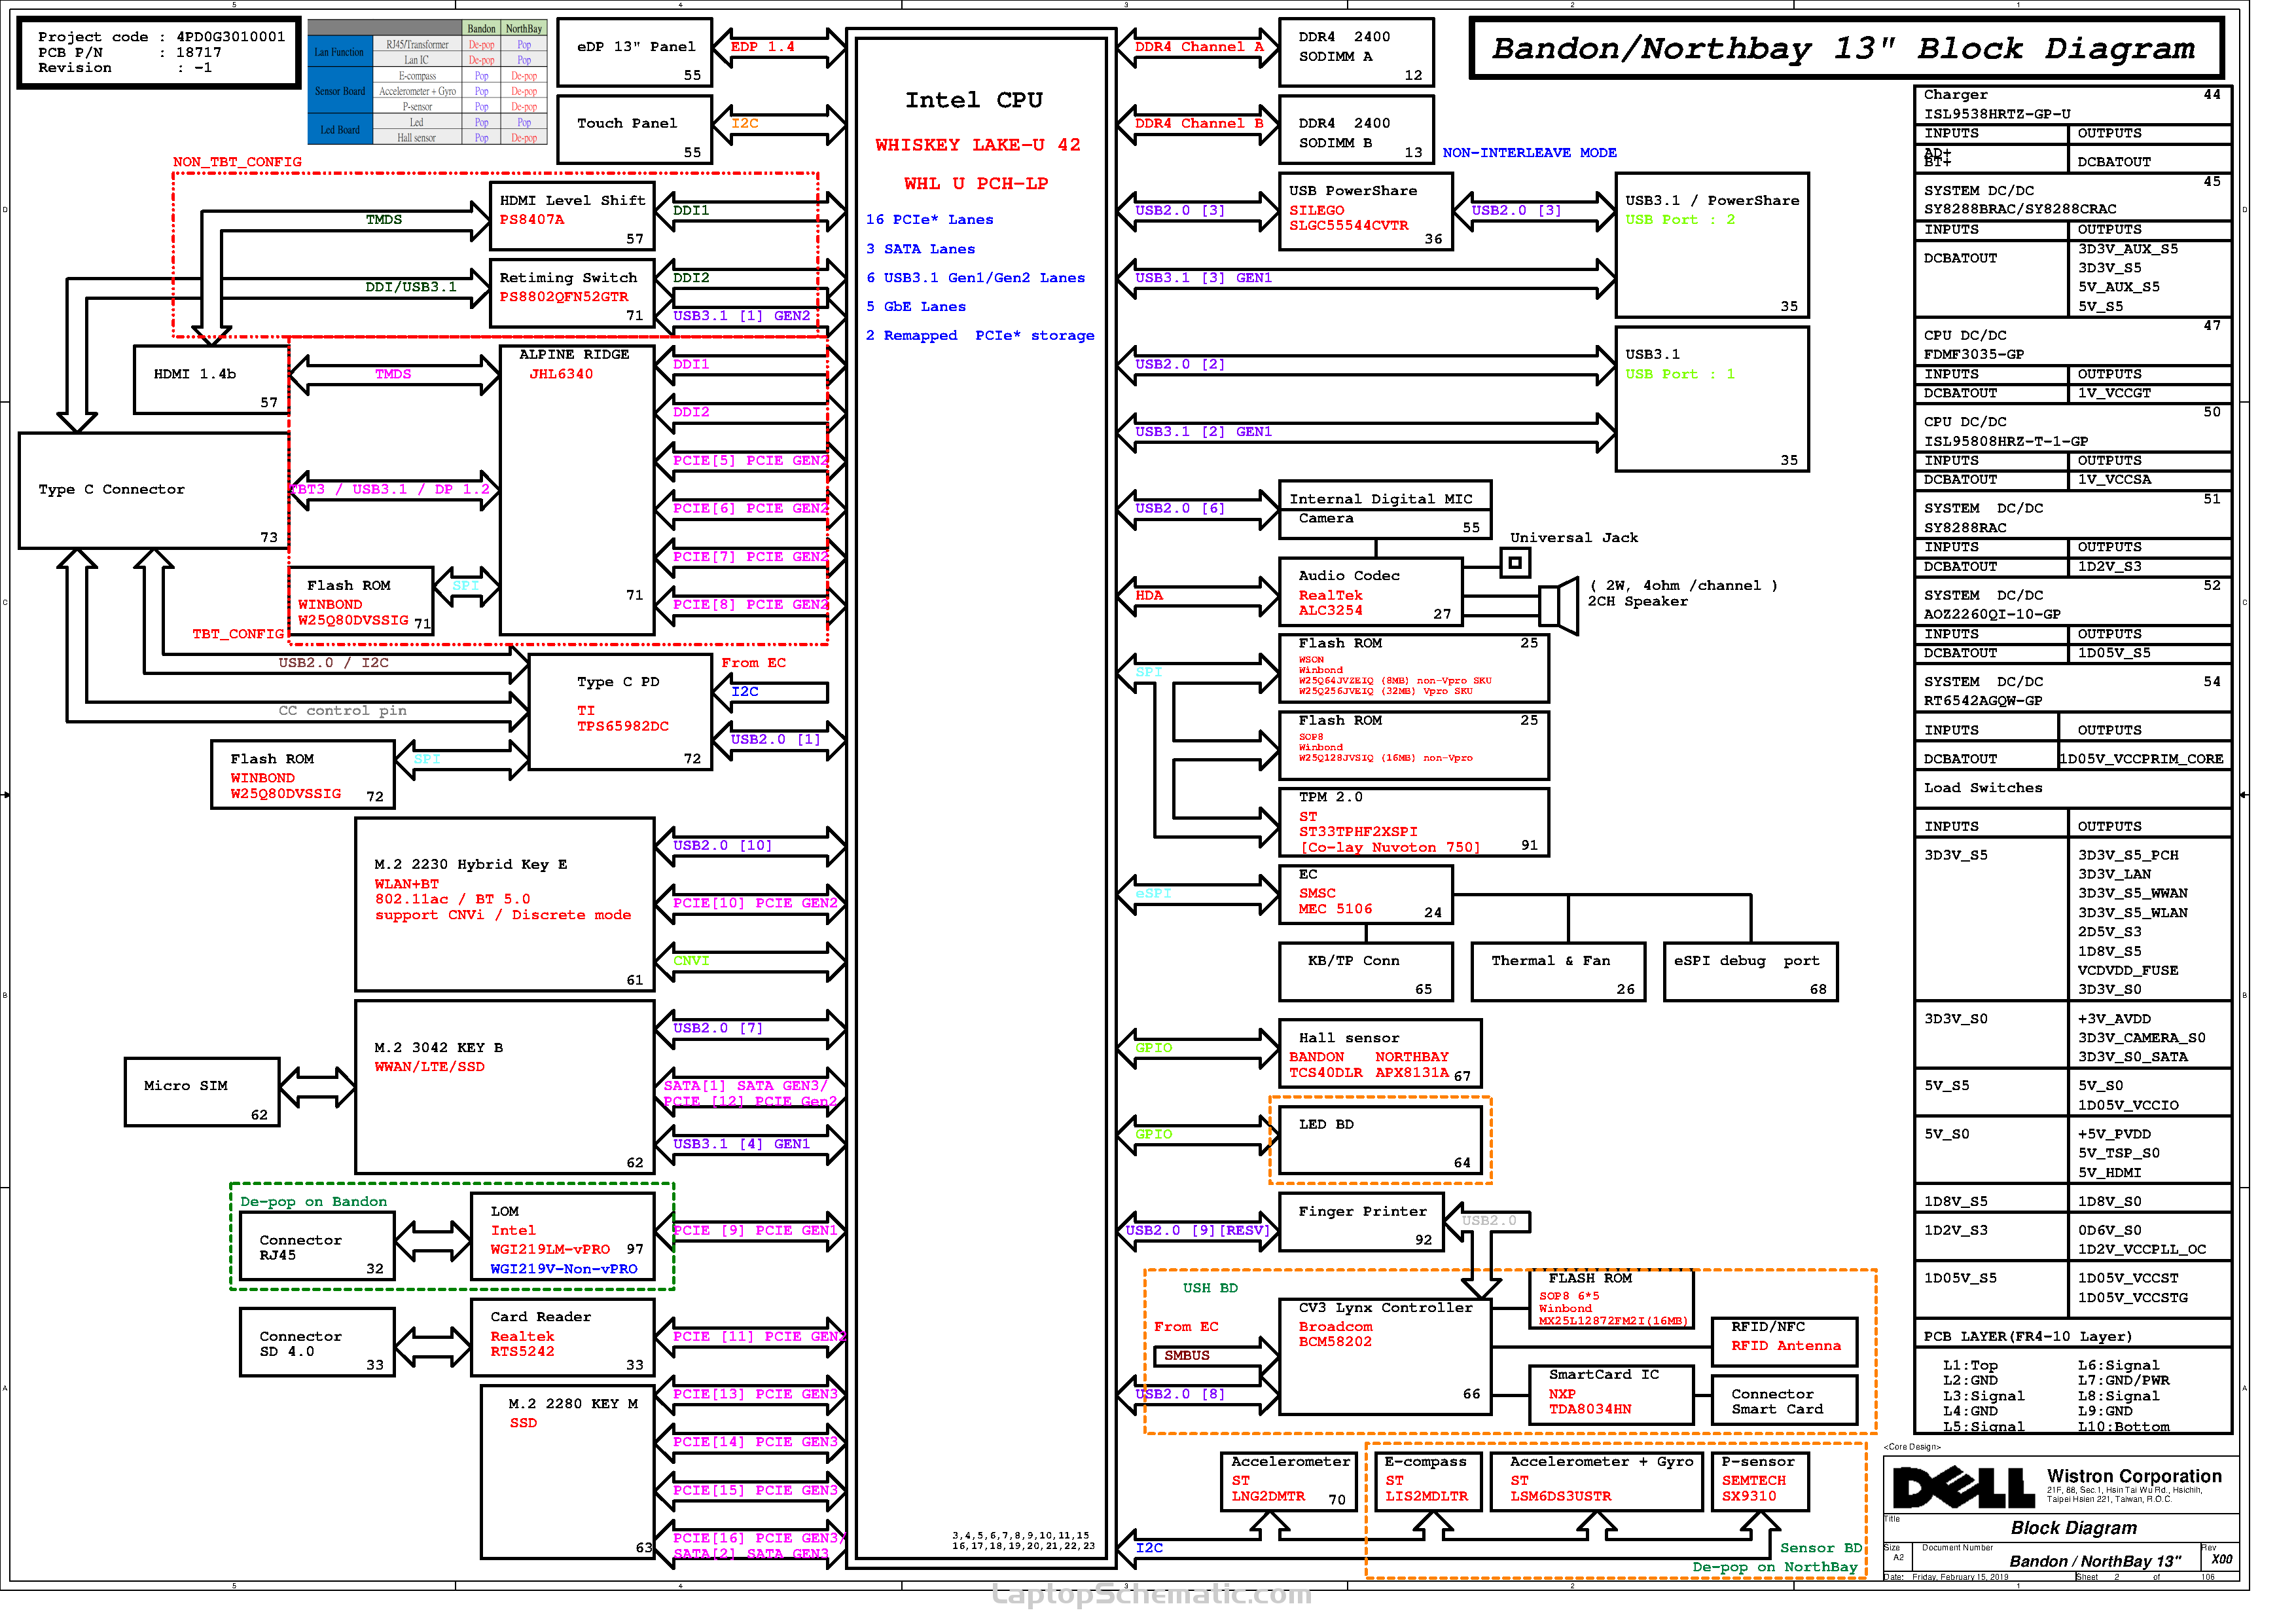Click the Finger Printer block
Viewport: 2296px width, 1623px height.
[1362, 1222]
